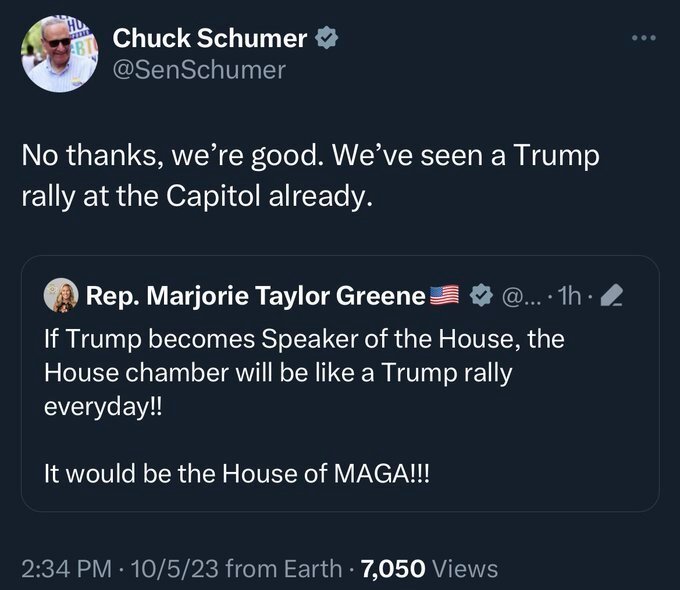Open Marjorie Taylor Greene's small avatar

click(x=61, y=295)
